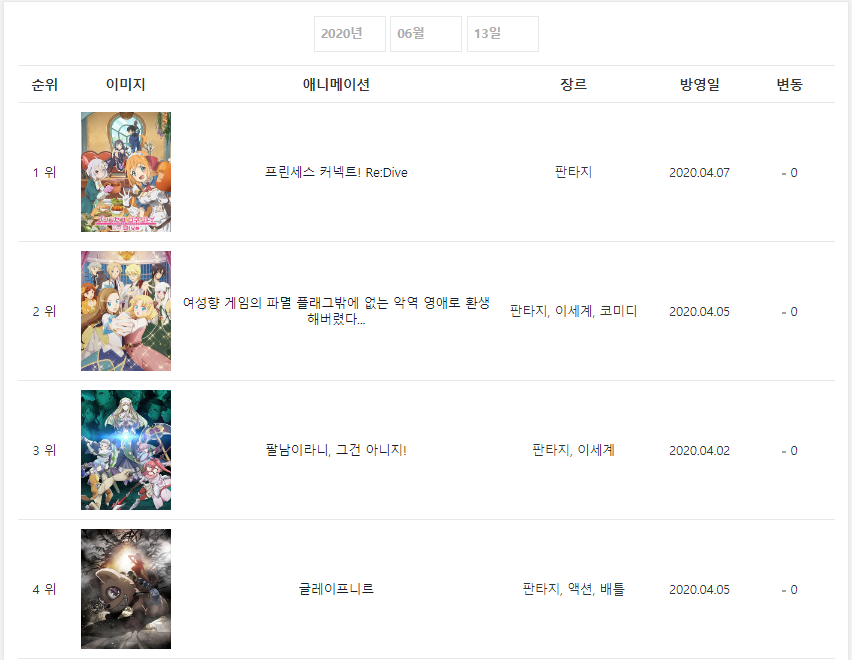Click the 방영일 column header
Viewport: 852px width, 660px height.
tap(699, 85)
